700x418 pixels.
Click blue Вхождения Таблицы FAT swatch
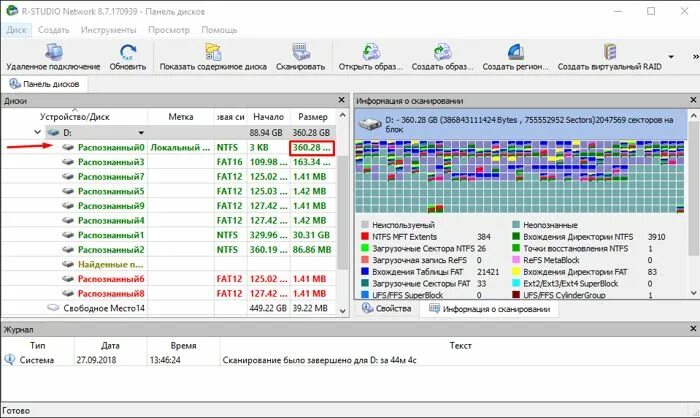(365, 272)
